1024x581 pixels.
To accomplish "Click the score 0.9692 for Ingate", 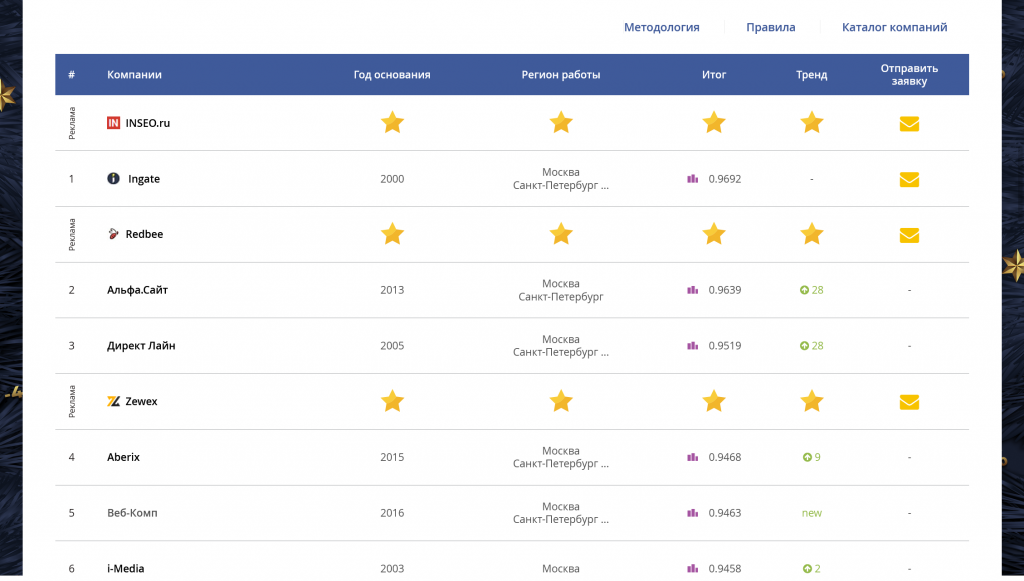I will 725,179.
